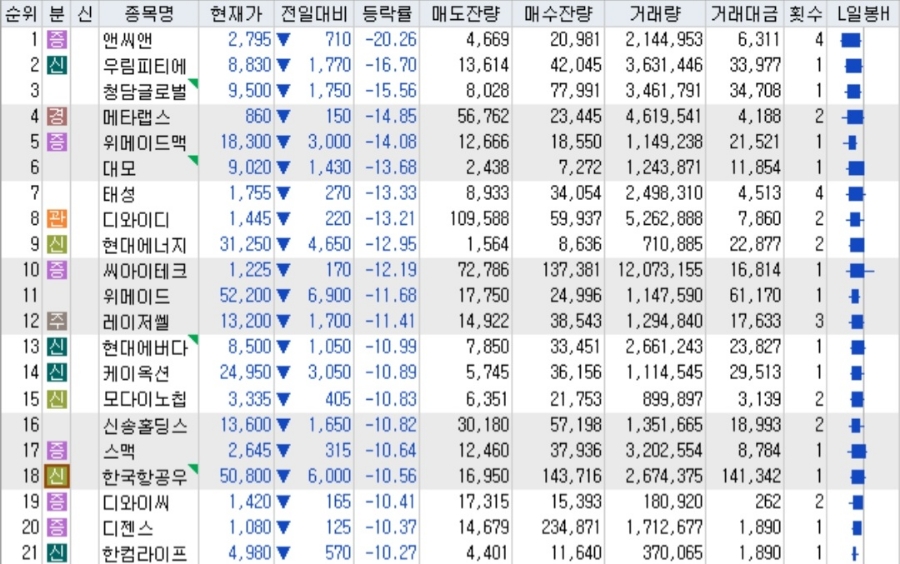
Task: Sort by the 매도잔량 column header
Action: tap(466, 13)
